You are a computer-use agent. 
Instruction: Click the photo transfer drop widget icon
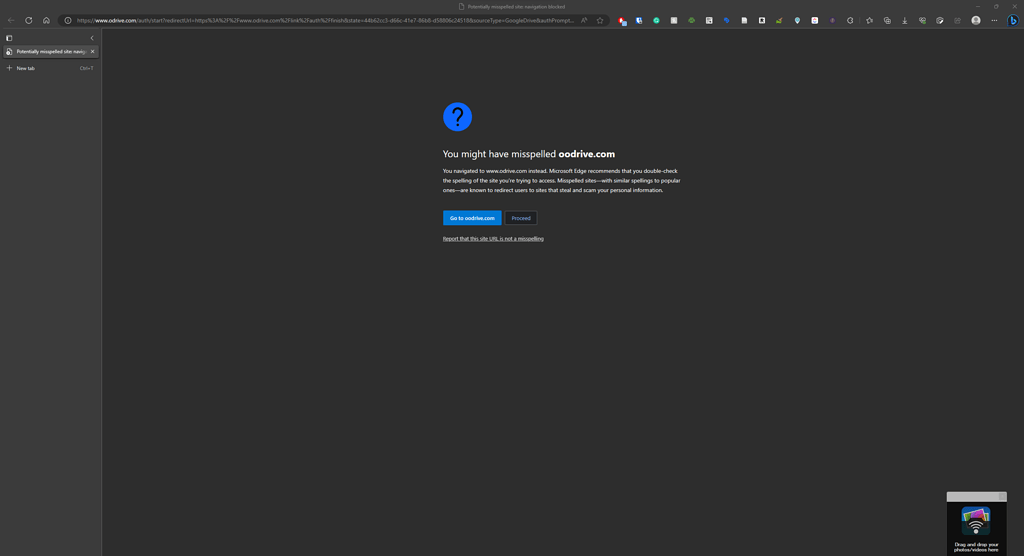(976, 521)
